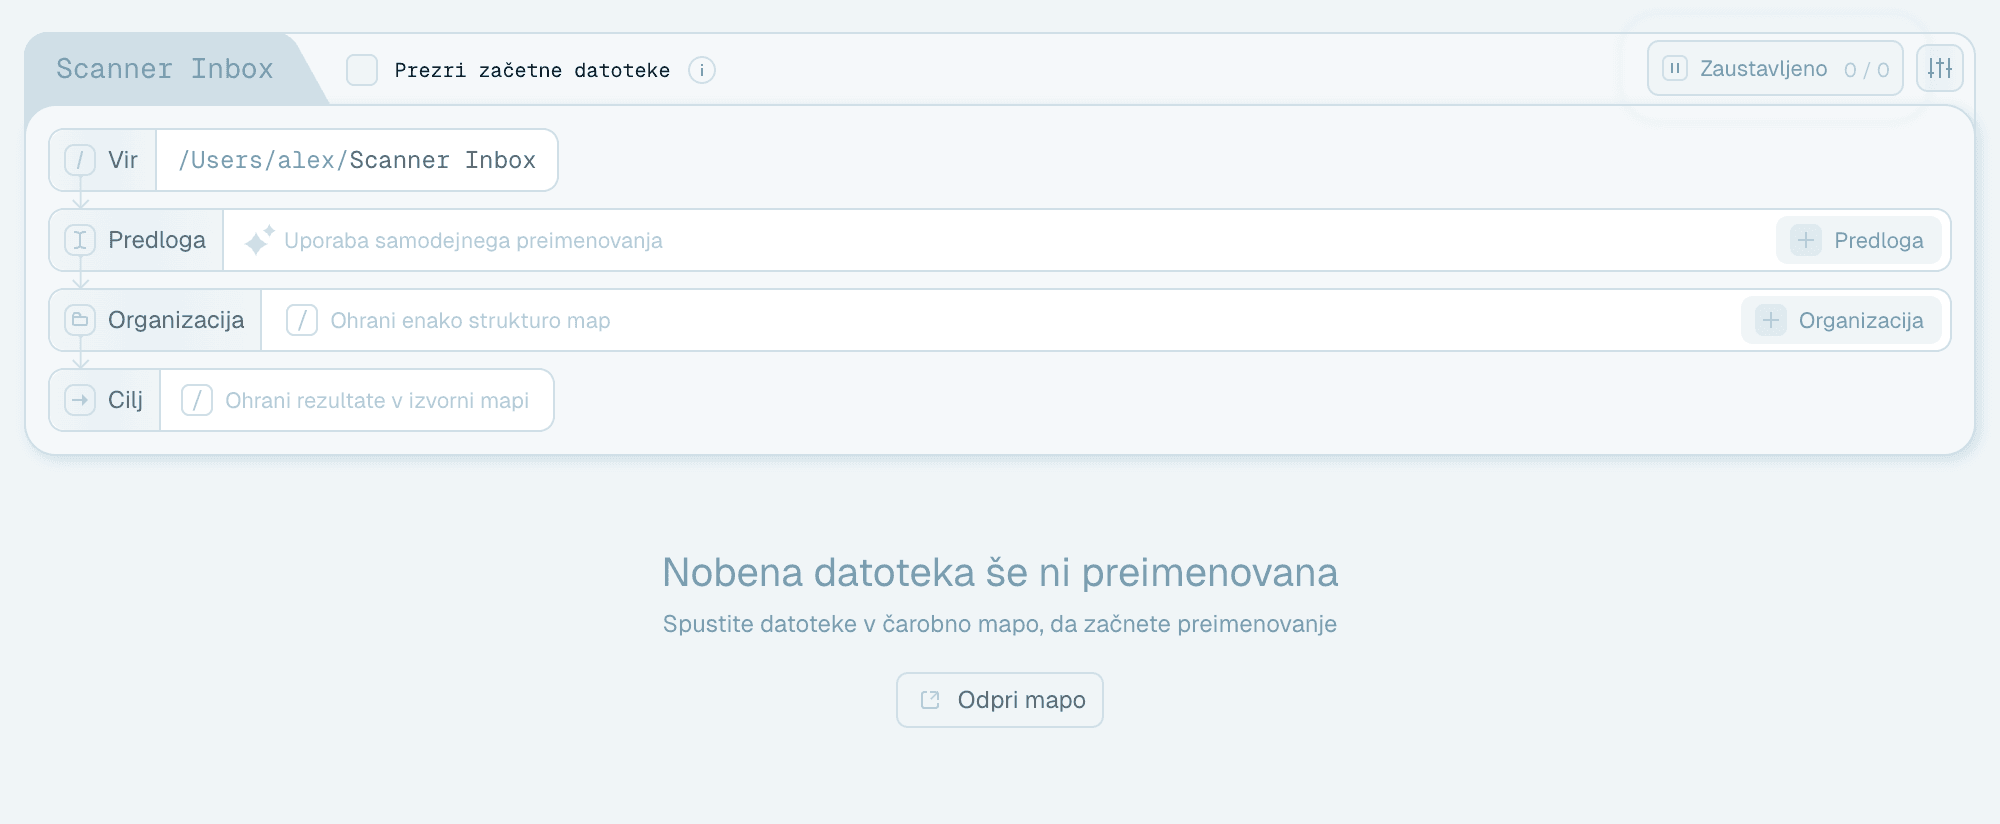Viewport: 2000px width, 824px height.
Task: Click the slash icon before Ohrani enako strukturo map
Action: 302,320
